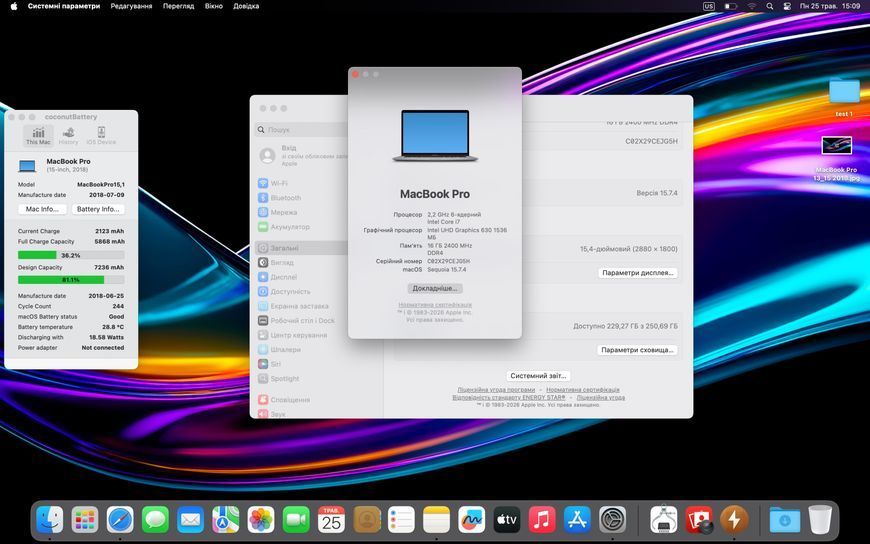The image size is (870, 544).
Task: Click coconutBattery lightning bolt Dock icon
Action: (734, 520)
